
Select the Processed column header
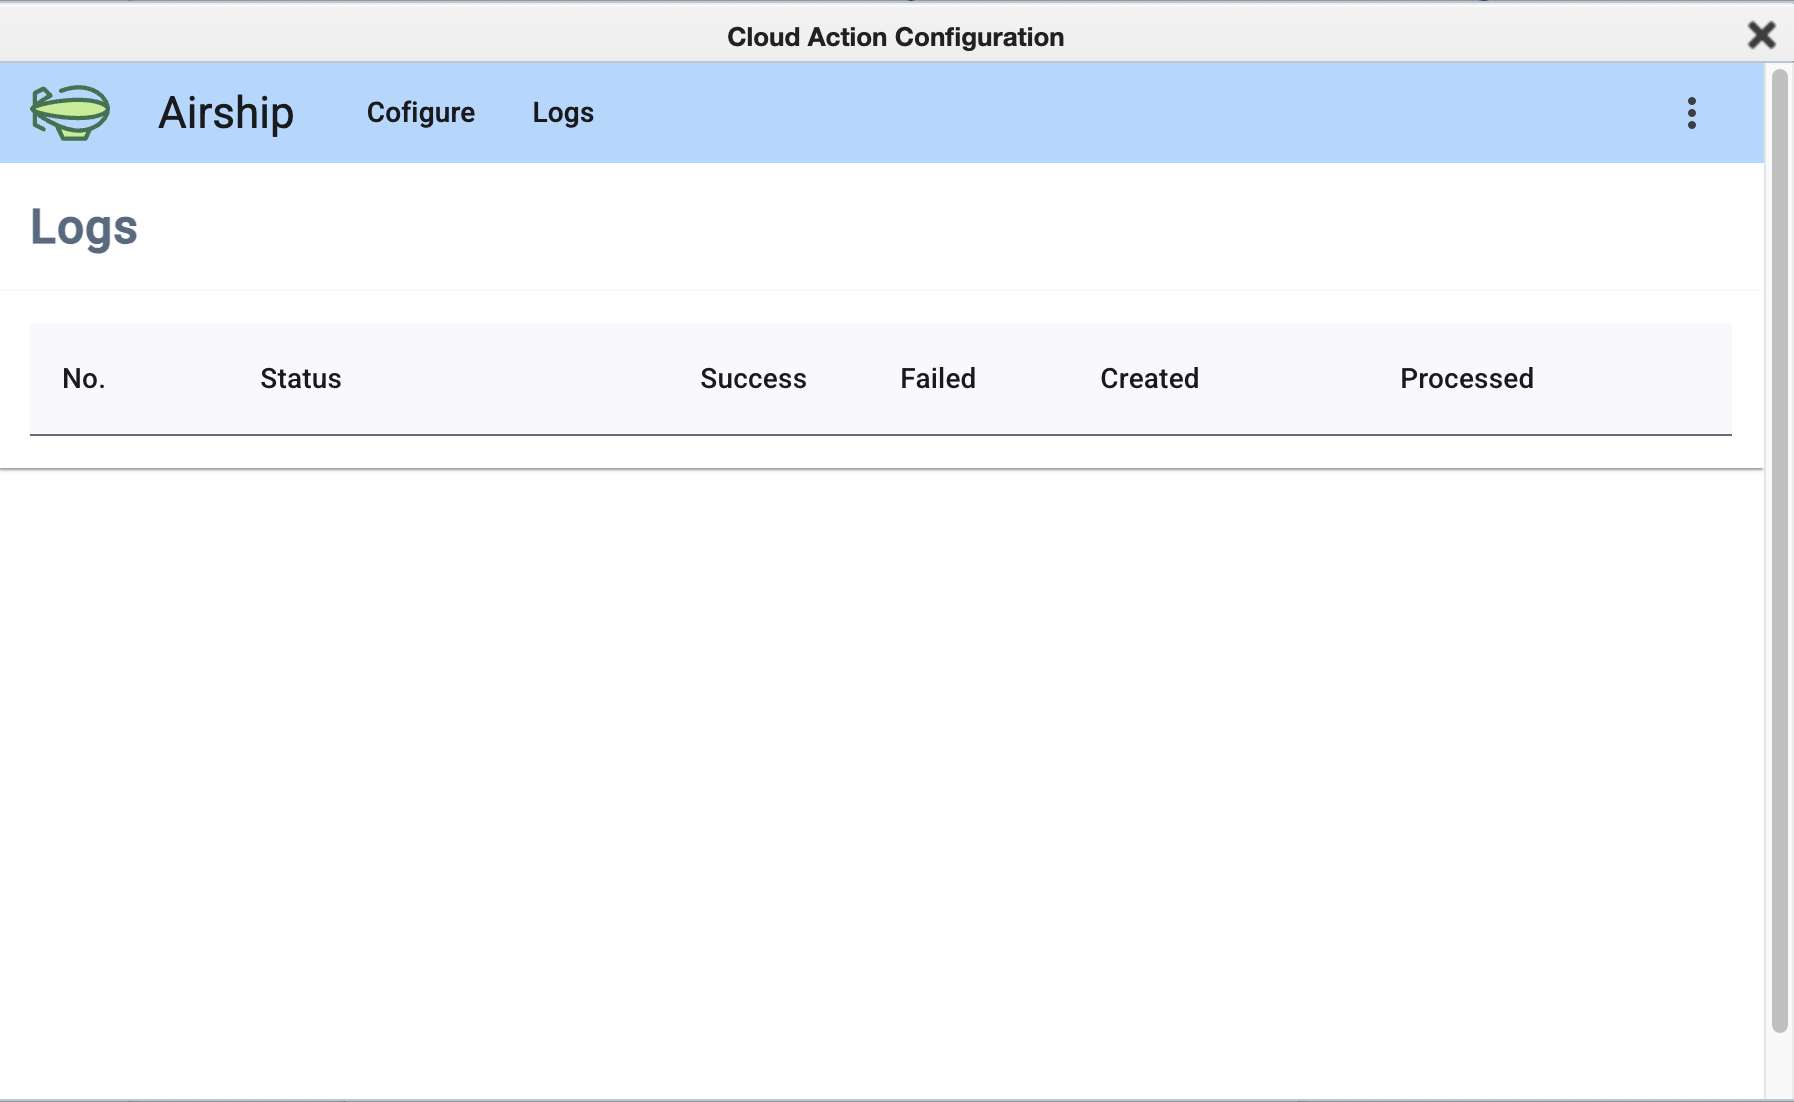[x=1466, y=379]
